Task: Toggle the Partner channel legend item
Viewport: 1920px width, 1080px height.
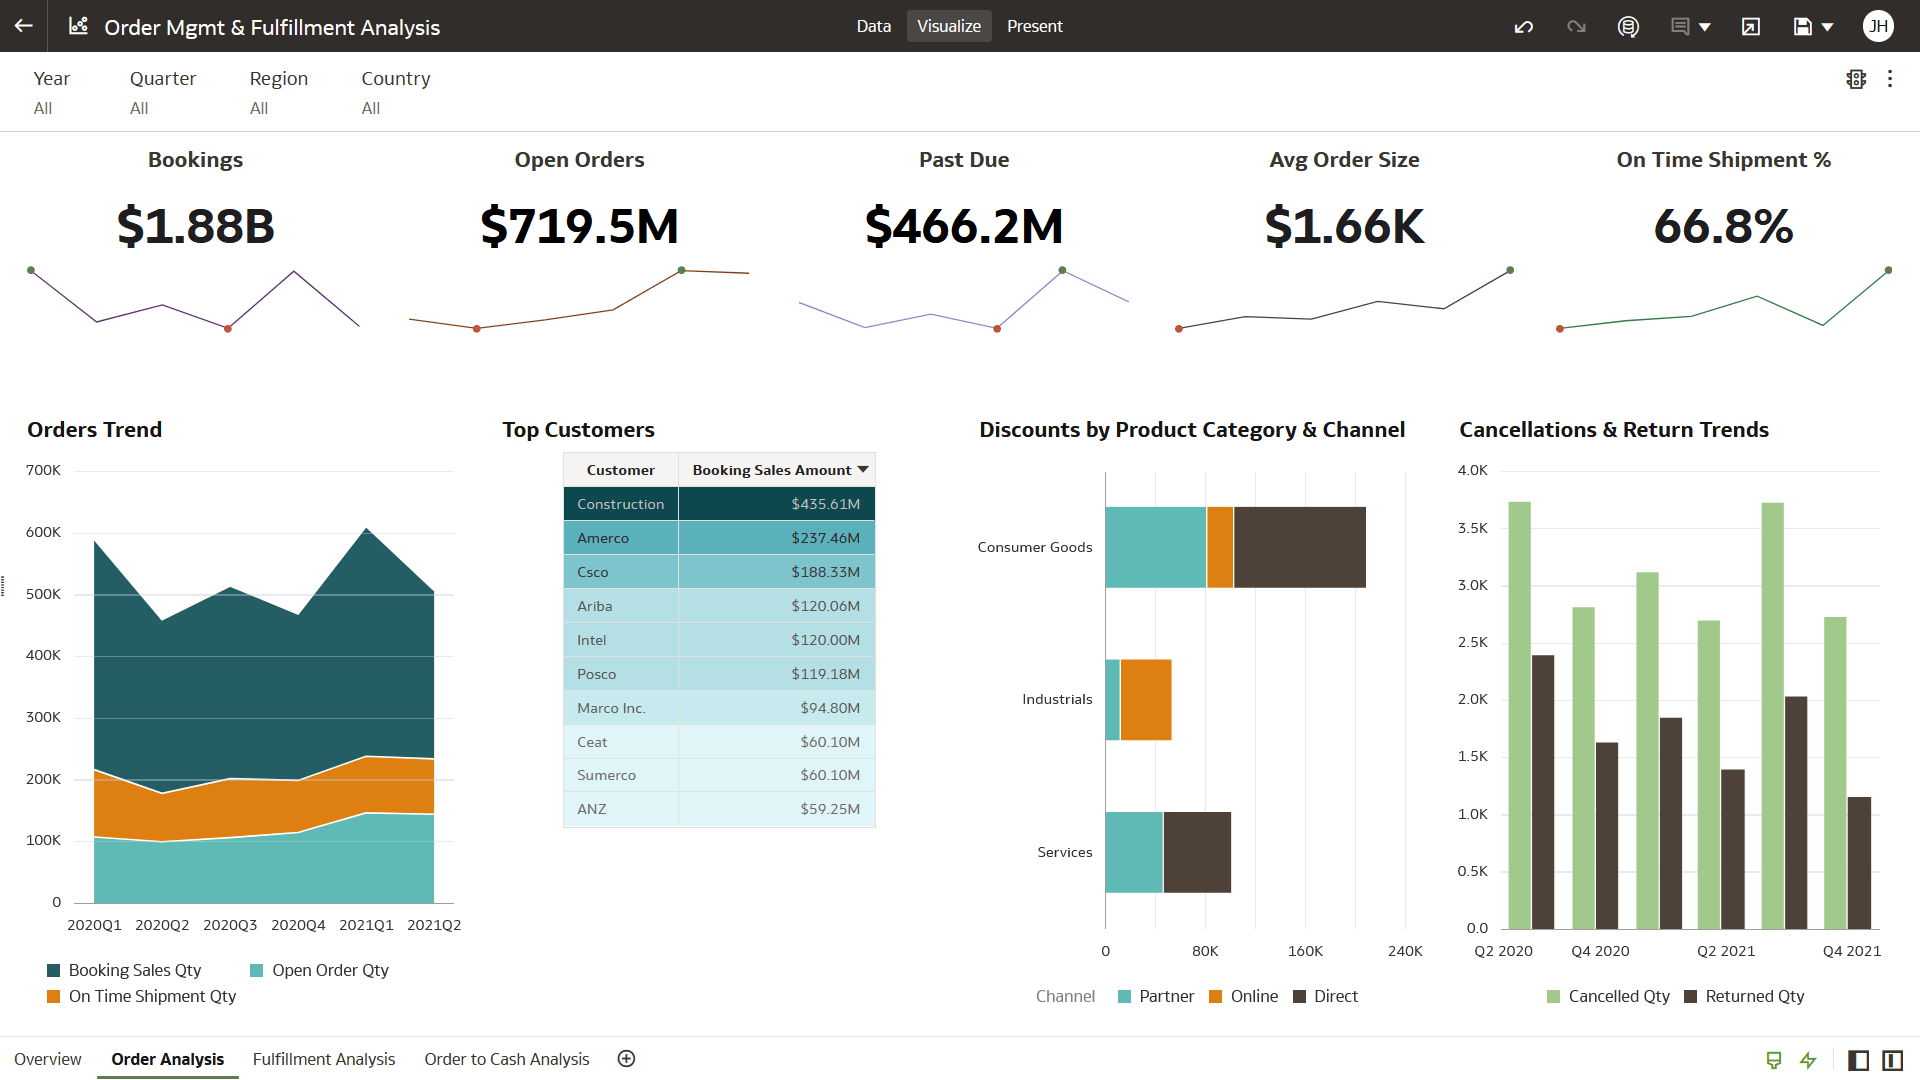Action: [x=1156, y=996]
